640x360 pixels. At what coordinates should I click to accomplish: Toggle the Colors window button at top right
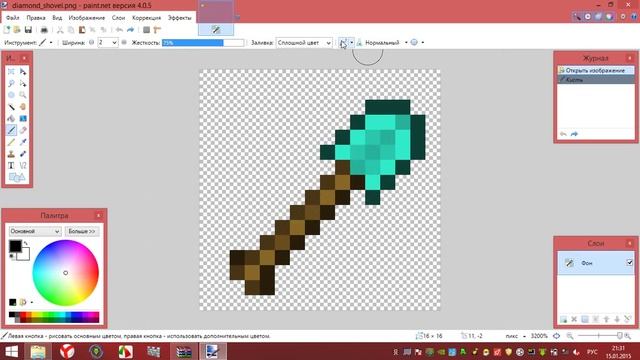(609, 17)
